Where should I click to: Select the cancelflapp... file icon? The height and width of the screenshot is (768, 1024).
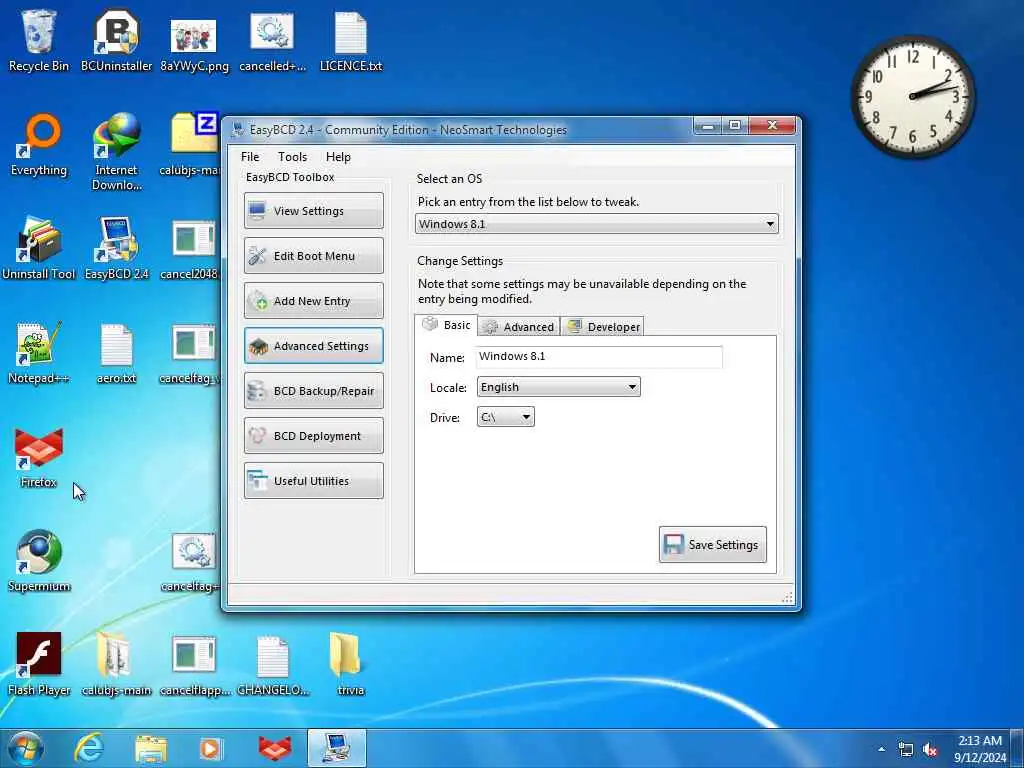(x=194, y=664)
